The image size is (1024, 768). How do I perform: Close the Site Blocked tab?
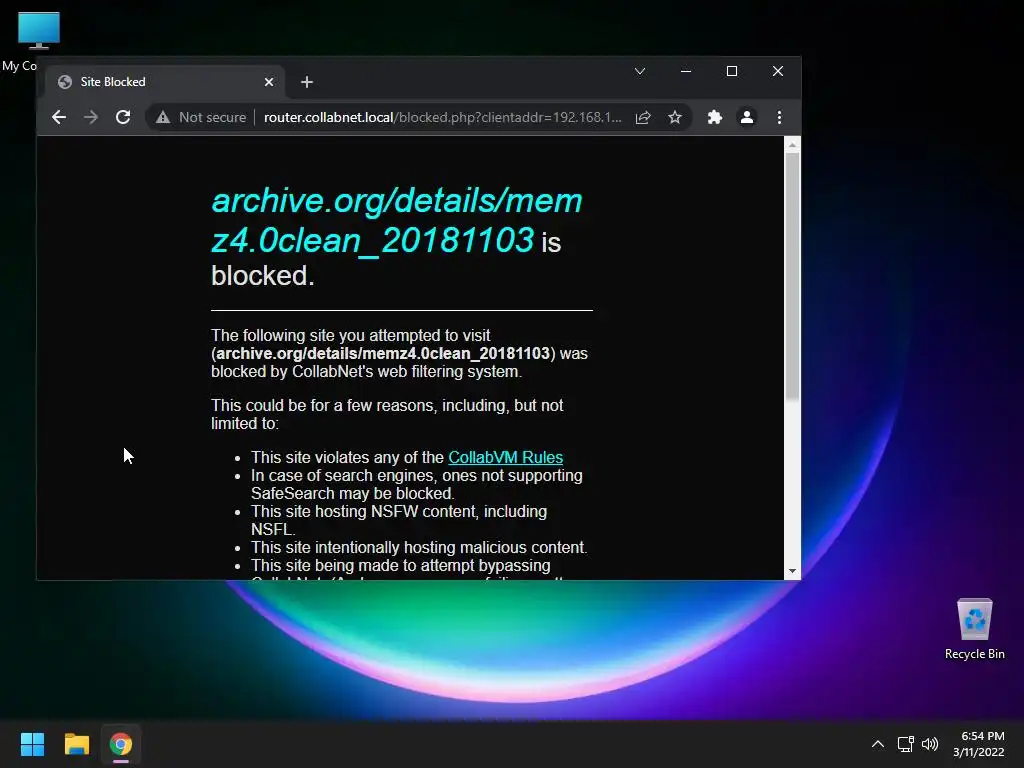pos(269,82)
